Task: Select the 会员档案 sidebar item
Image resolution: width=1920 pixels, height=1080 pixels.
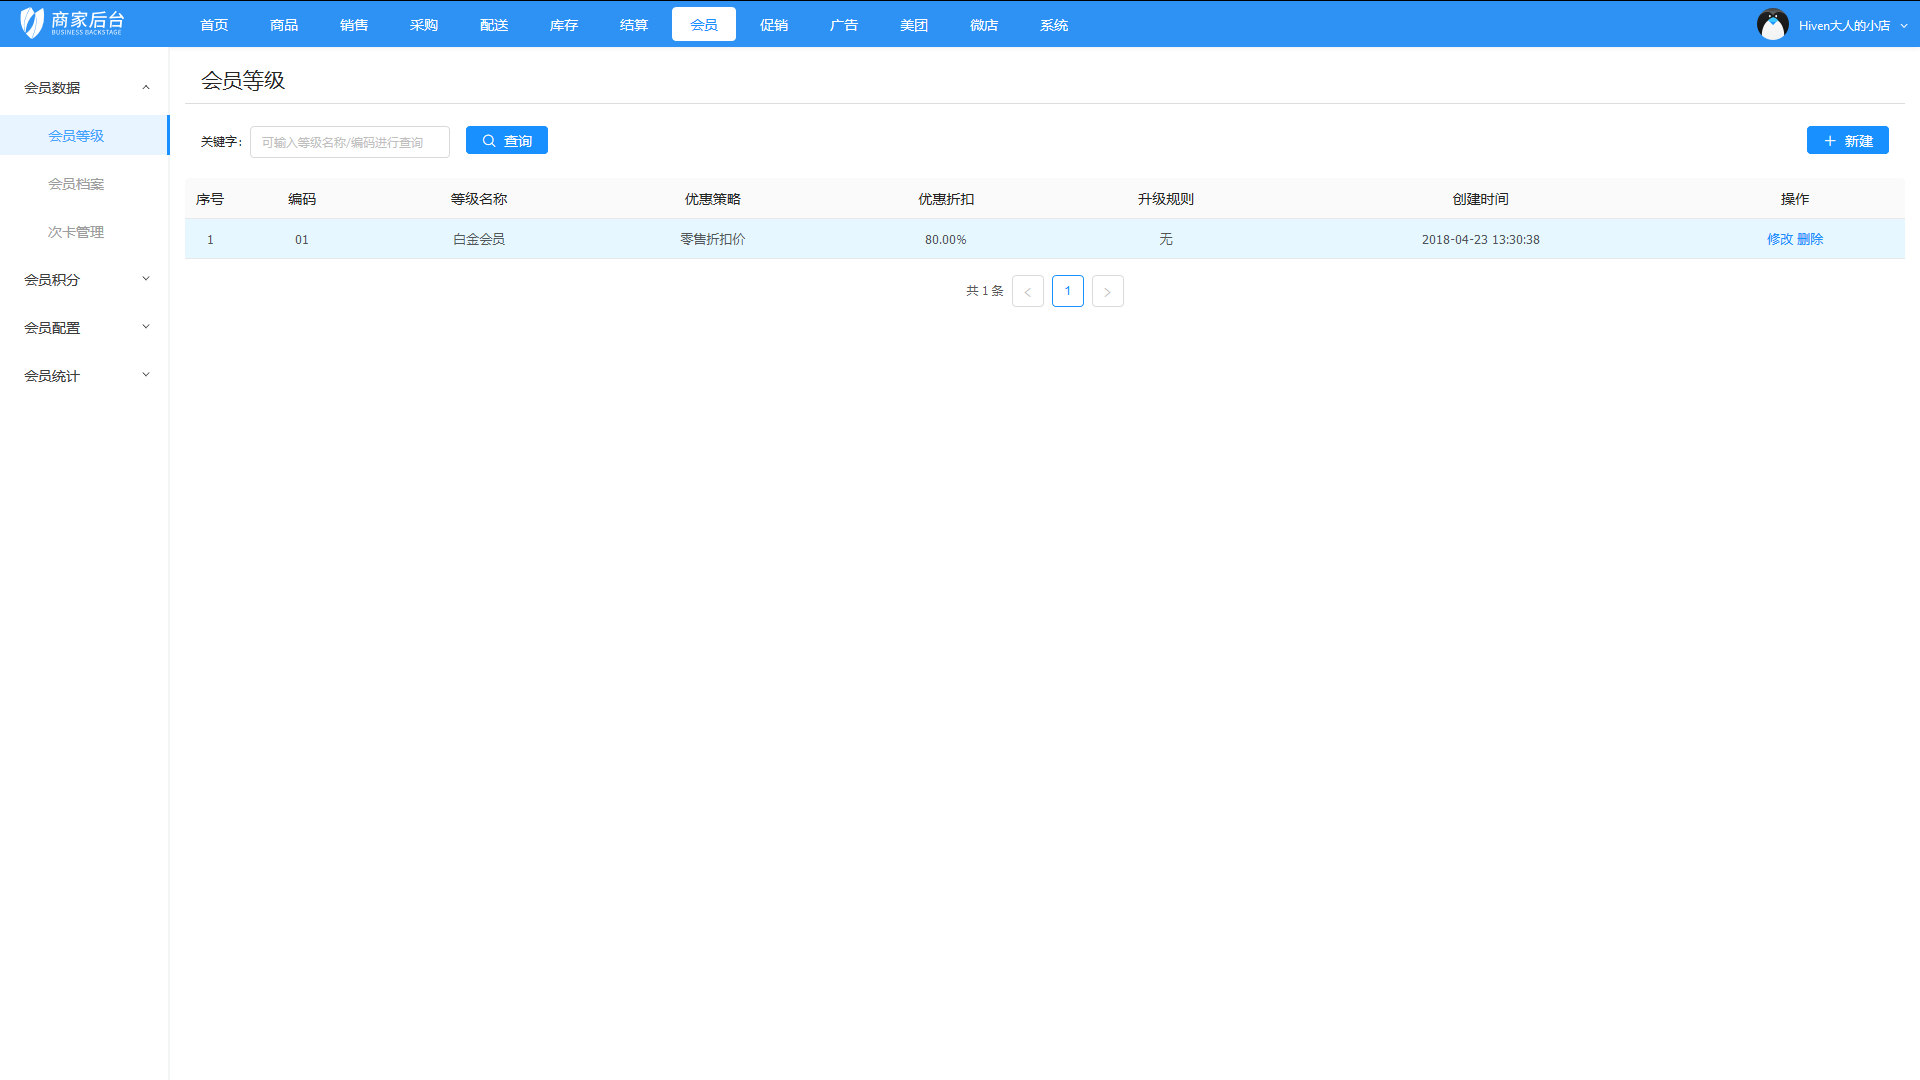Action: click(x=77, y=184)
